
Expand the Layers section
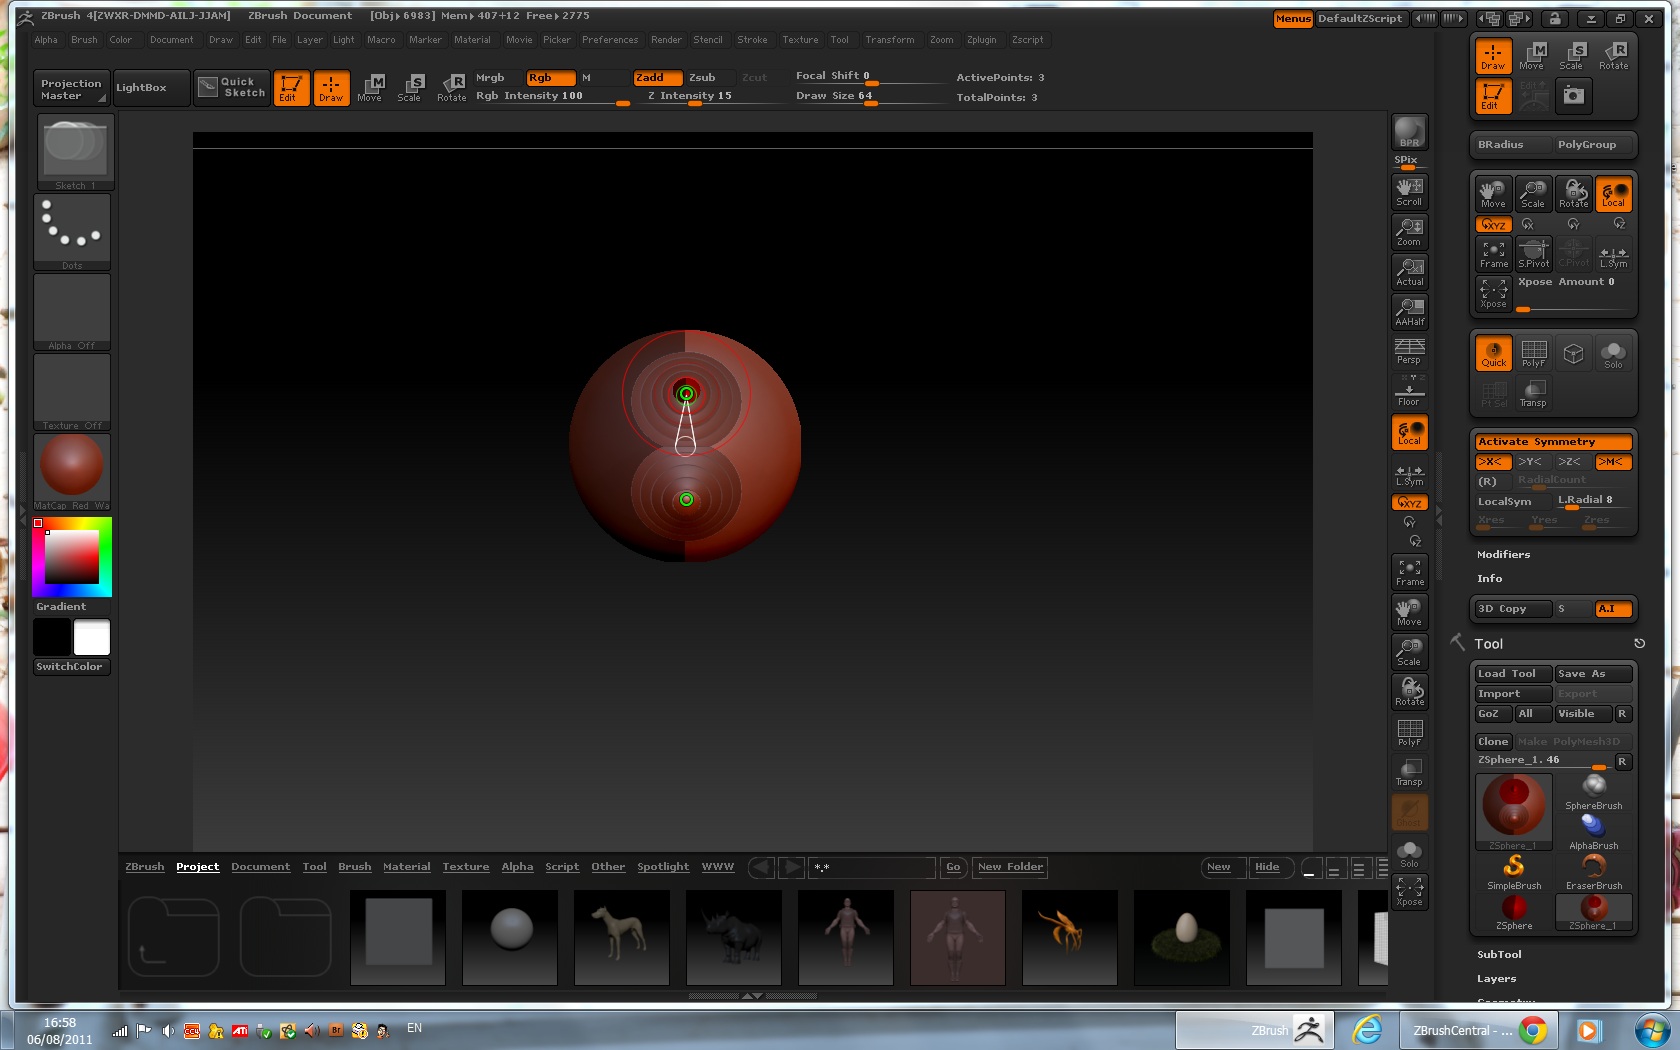1496,979
